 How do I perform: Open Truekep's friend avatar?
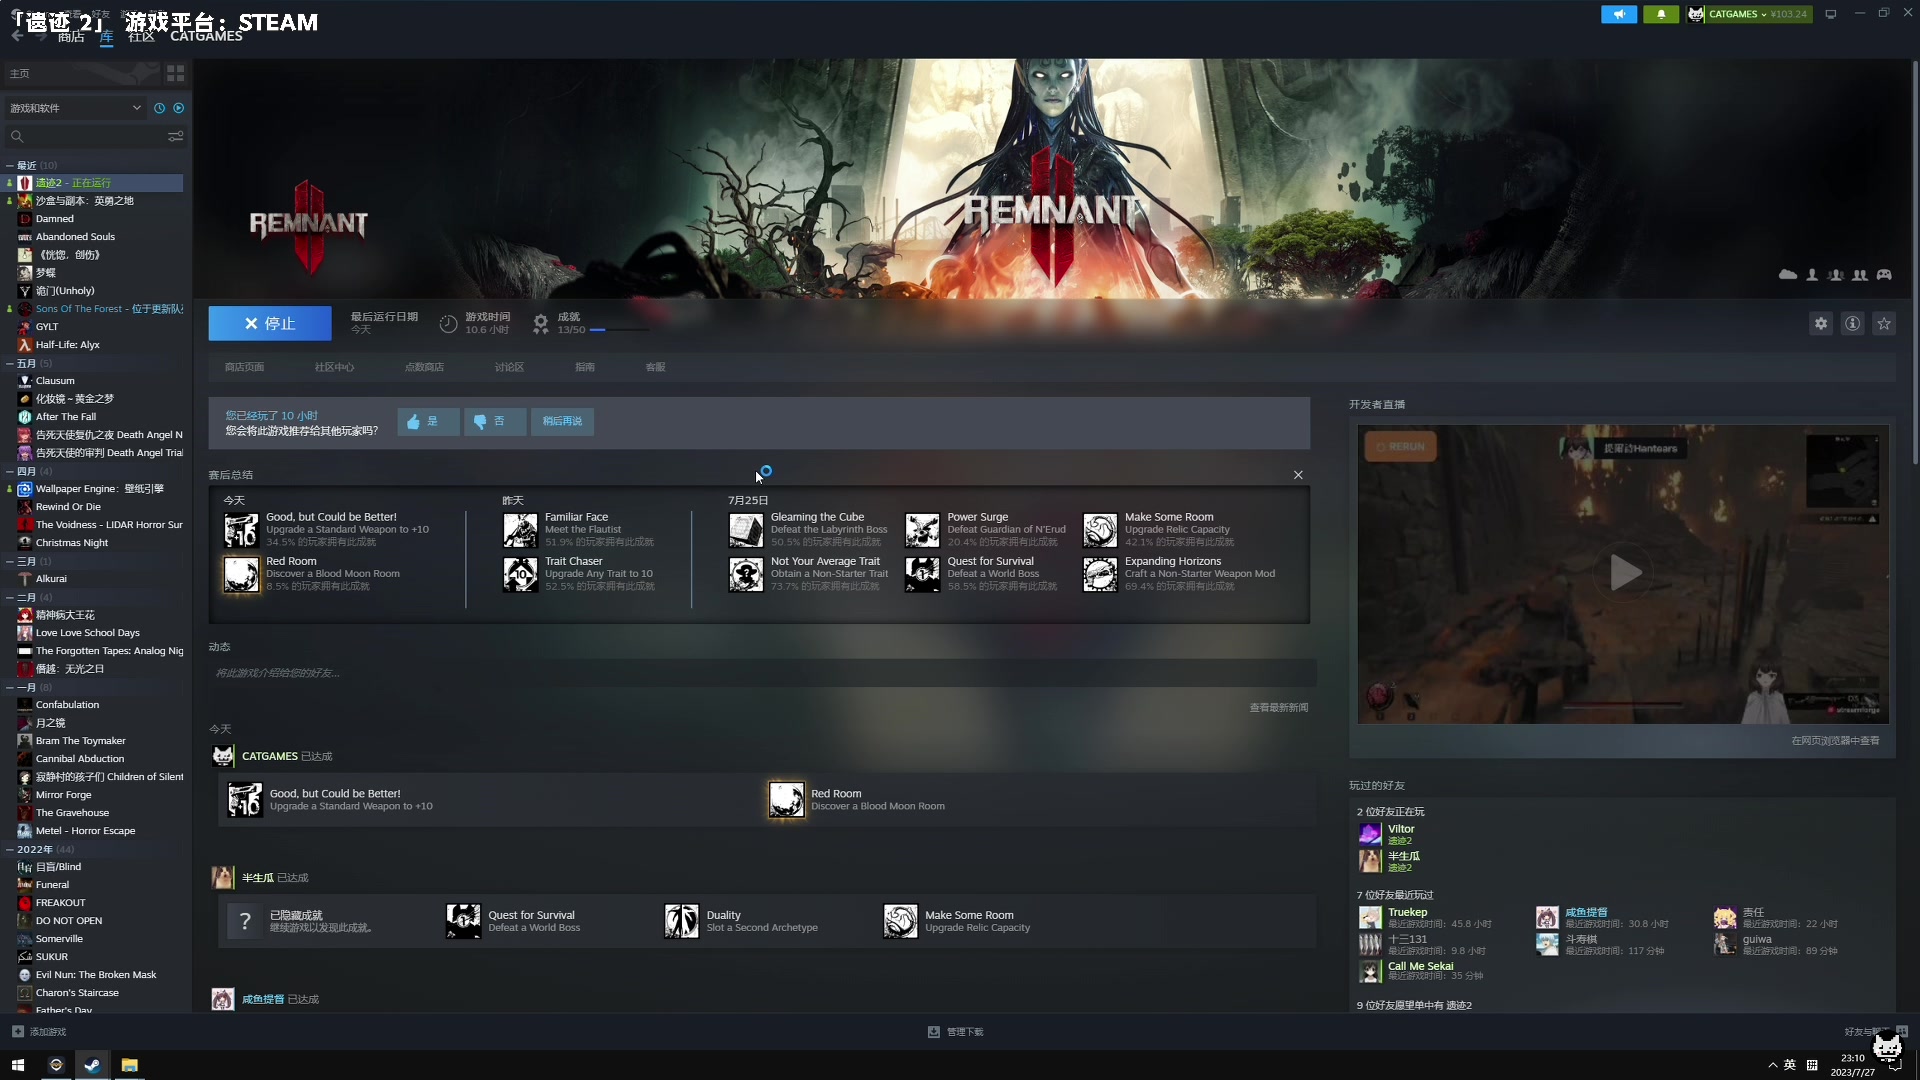[x=1370, y=917]
